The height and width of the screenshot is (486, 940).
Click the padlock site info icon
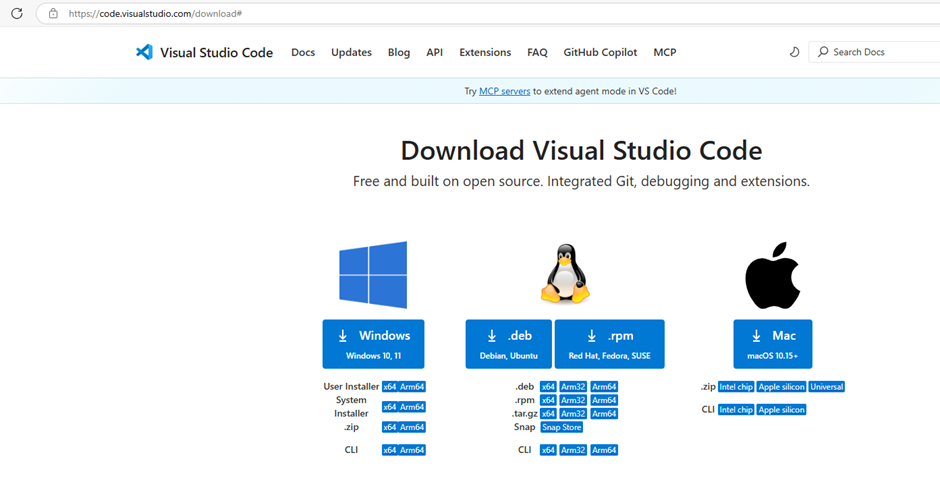(x=53, y=13)
